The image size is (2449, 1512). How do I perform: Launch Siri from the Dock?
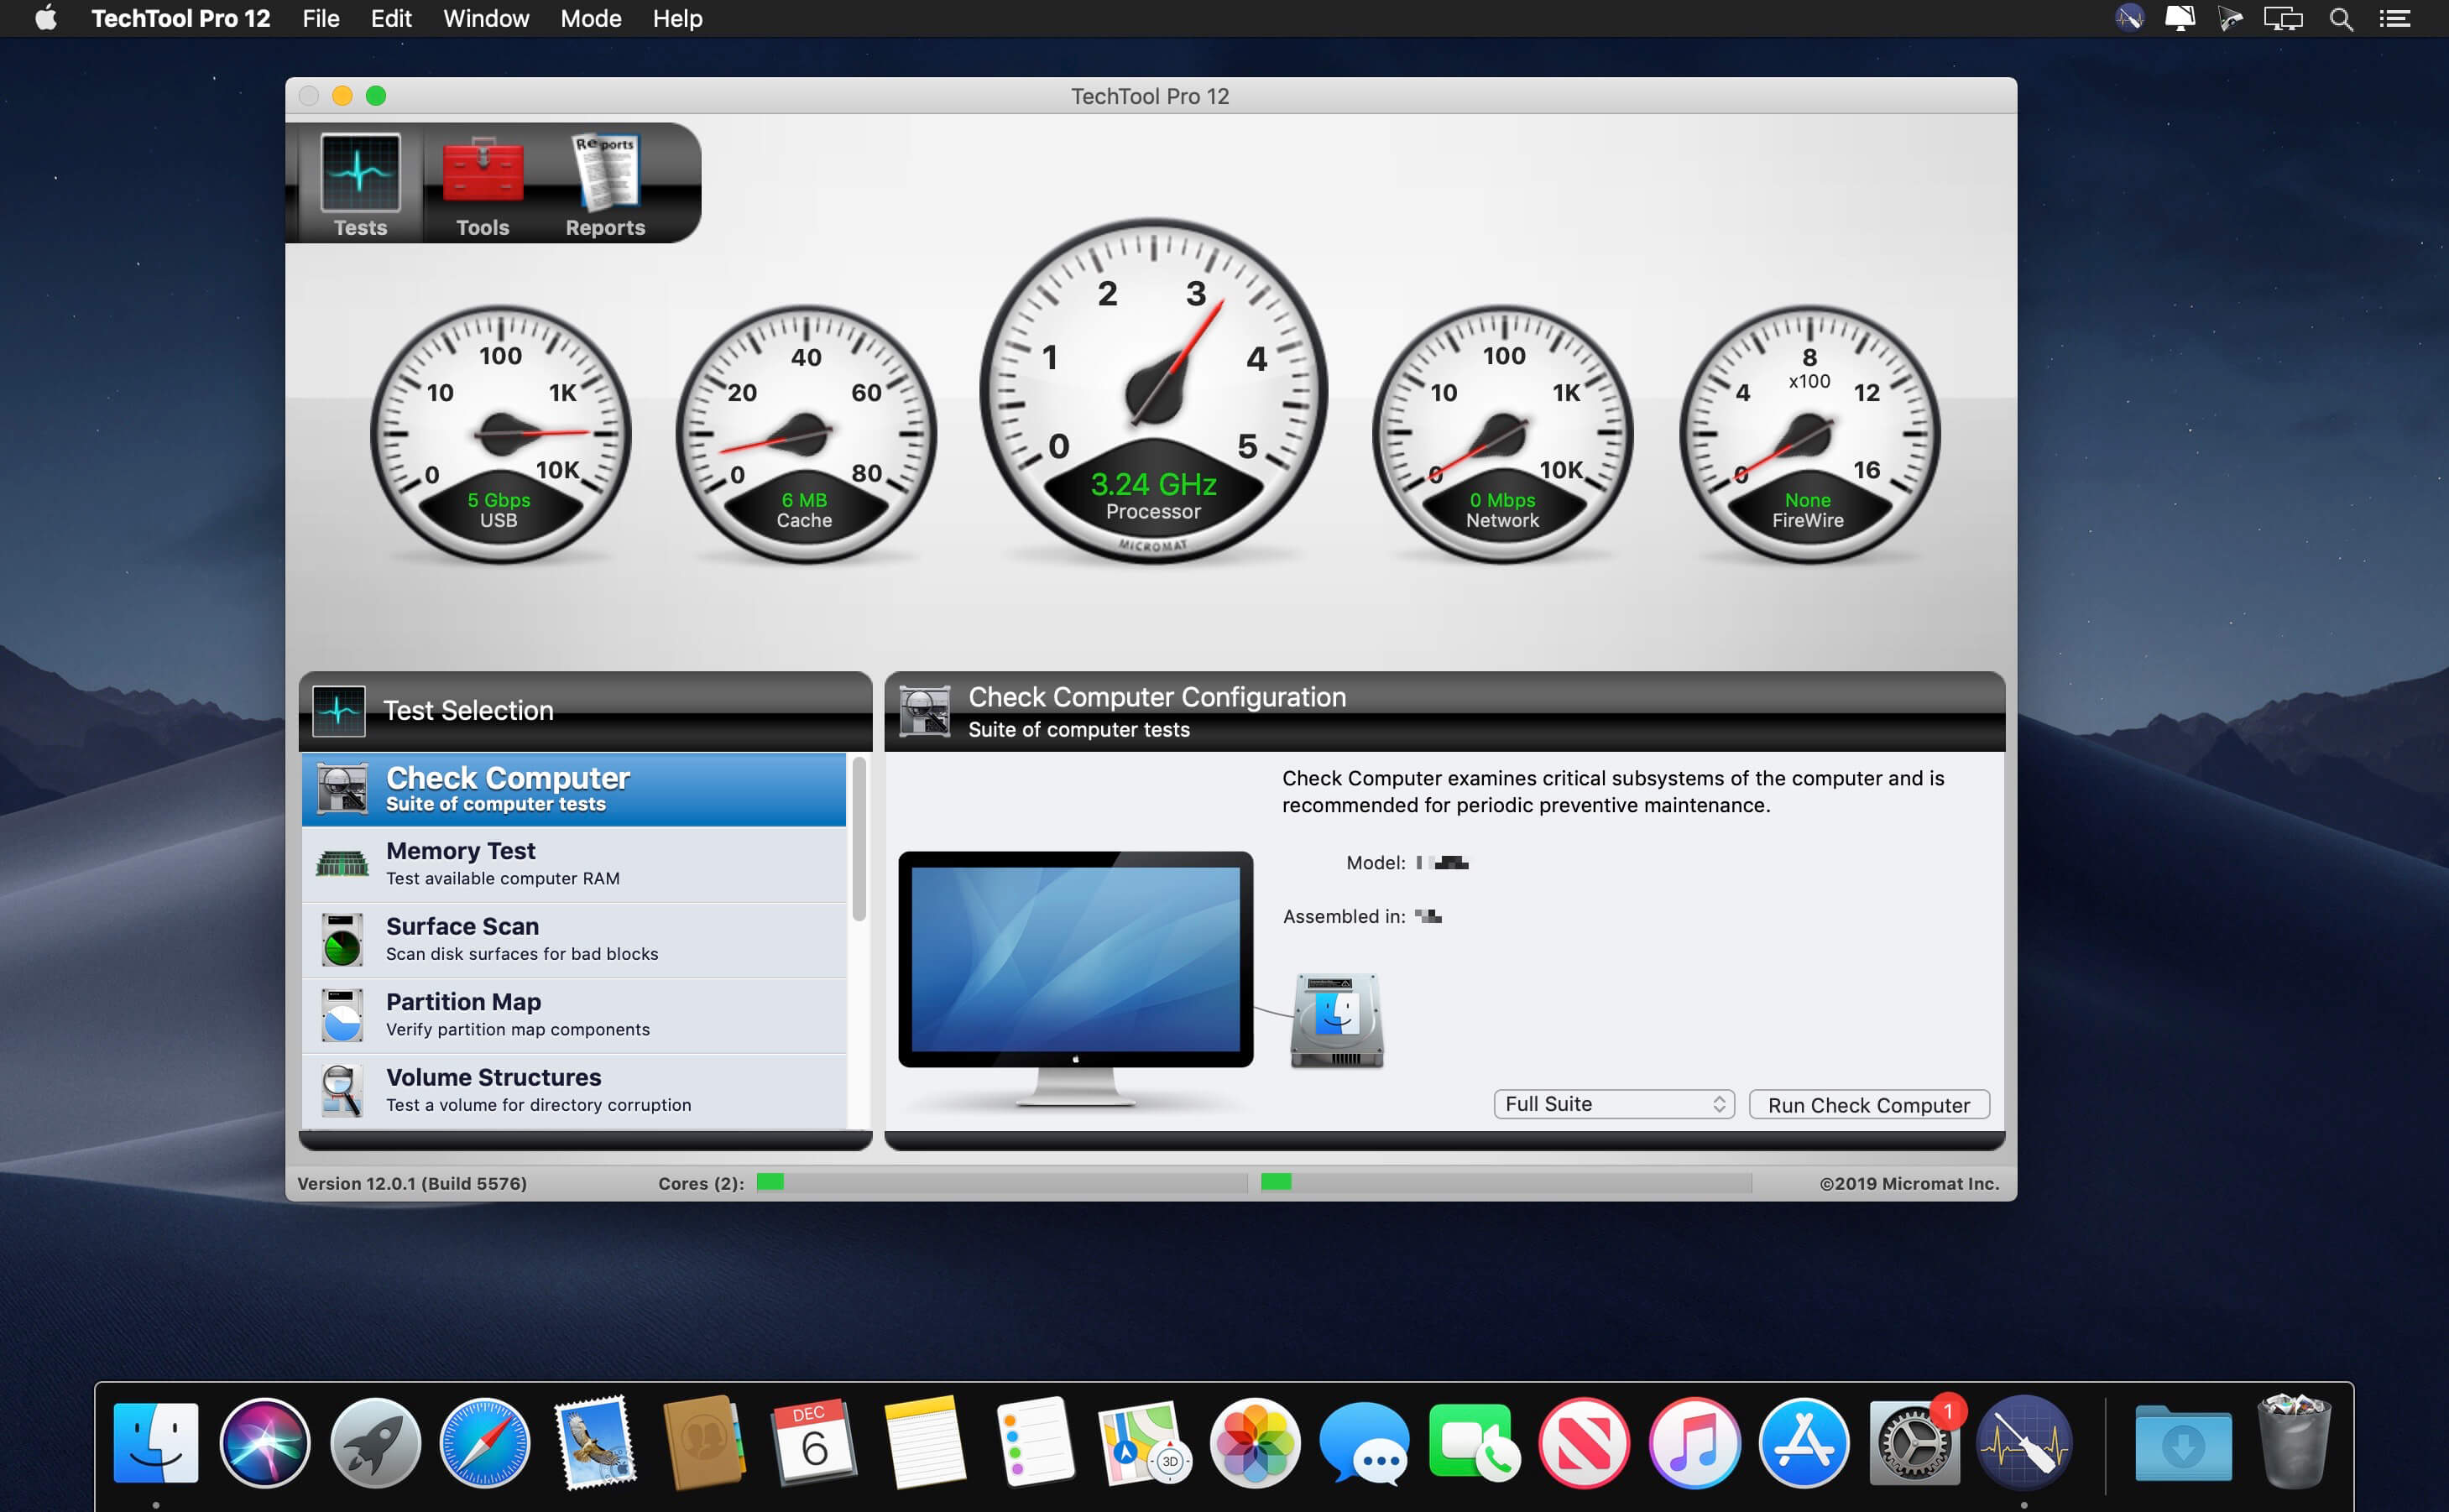(x=265, y=1442)
